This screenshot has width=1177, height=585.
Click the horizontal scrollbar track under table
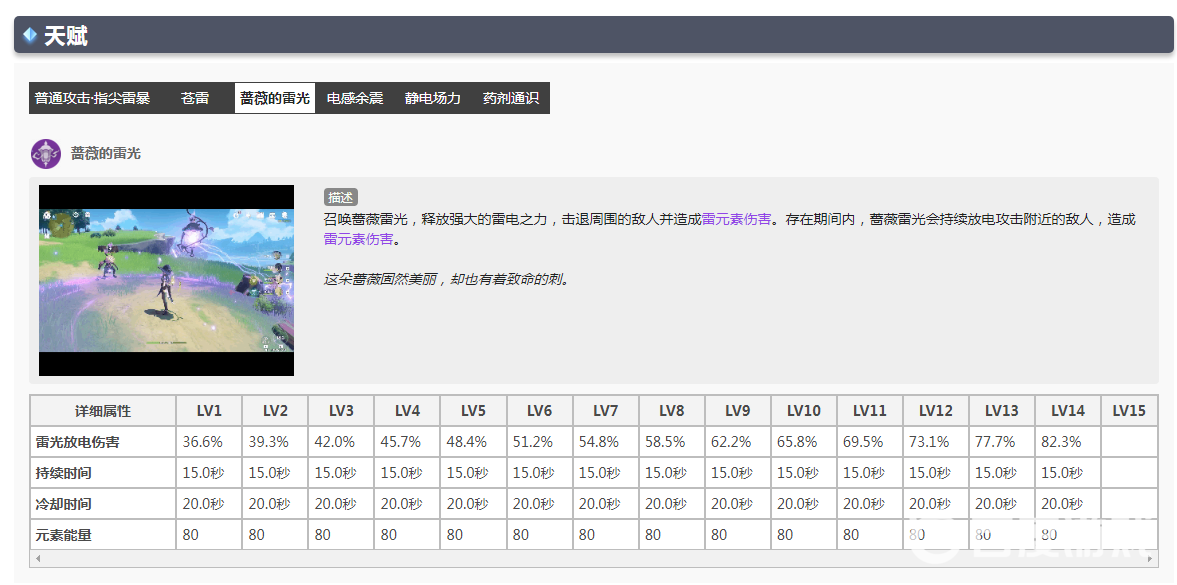click(593, 558)
